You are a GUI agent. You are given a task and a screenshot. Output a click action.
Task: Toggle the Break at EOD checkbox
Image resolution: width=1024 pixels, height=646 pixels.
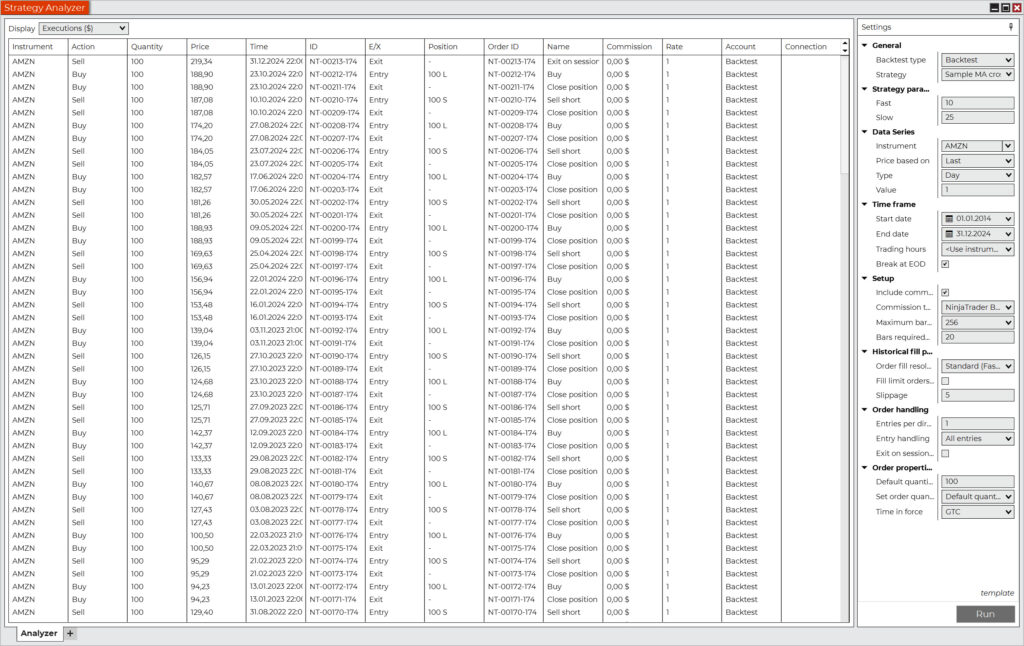tap(945, 264)
